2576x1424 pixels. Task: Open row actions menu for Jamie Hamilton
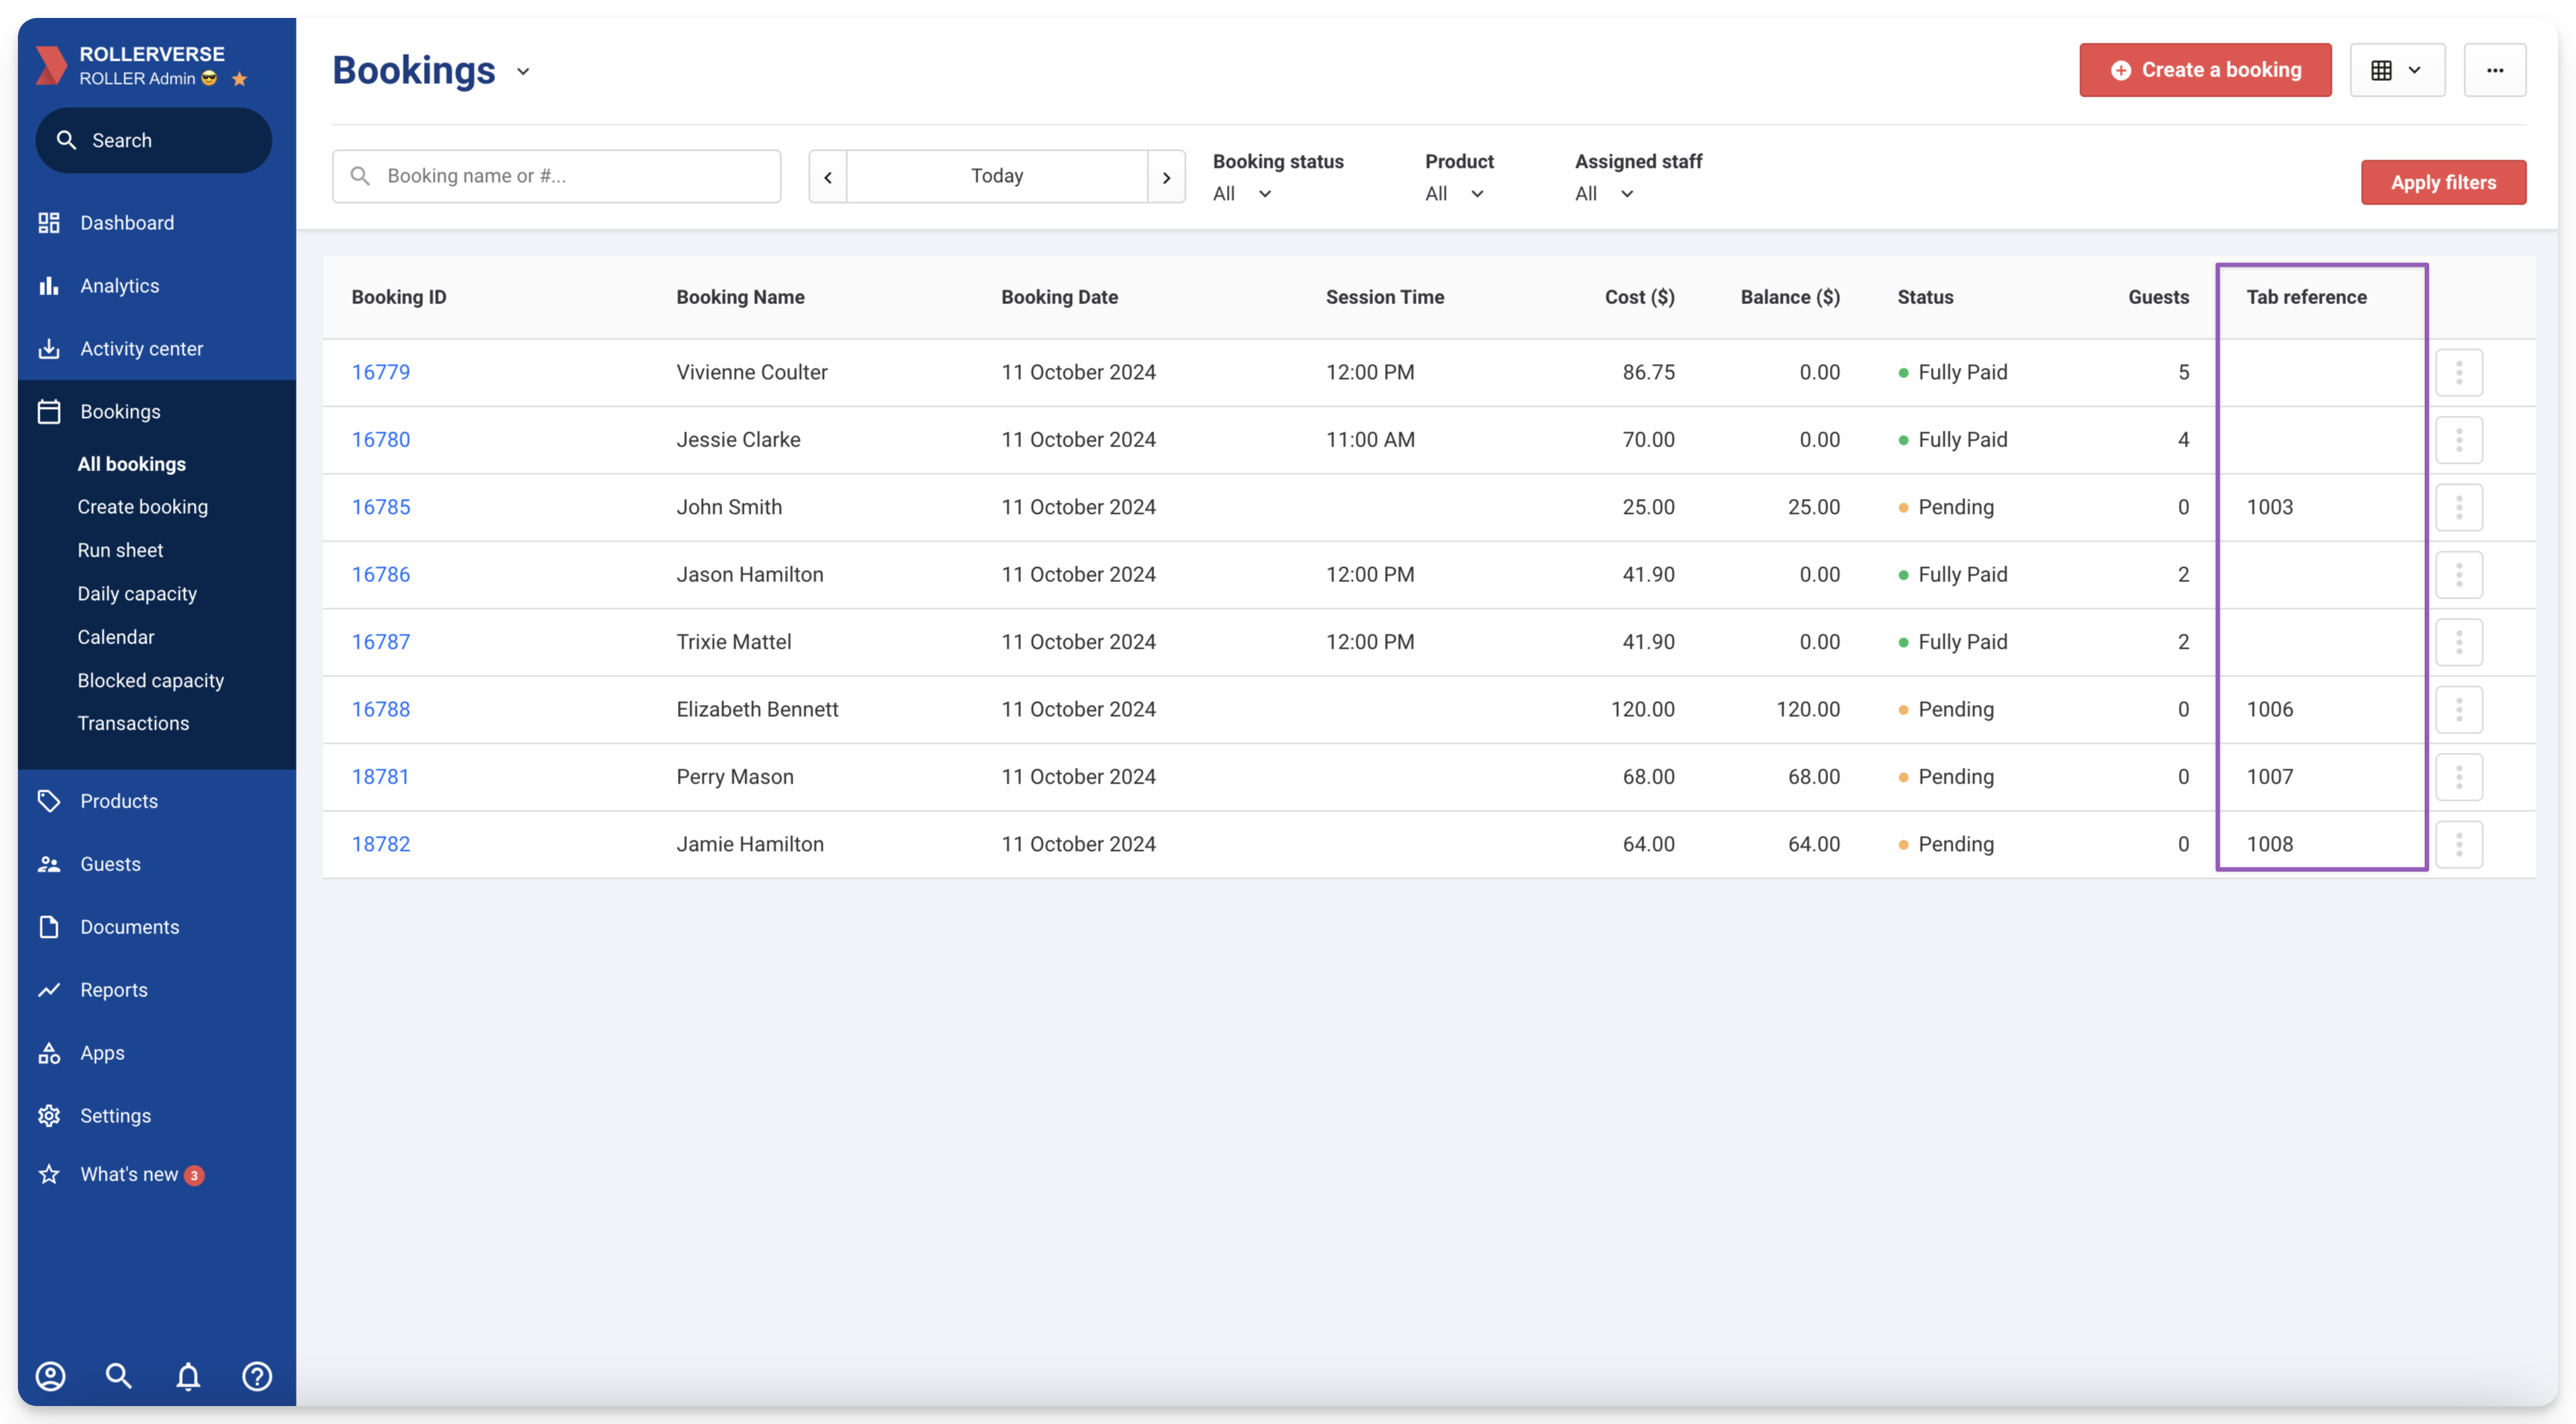click(2459, 845)
